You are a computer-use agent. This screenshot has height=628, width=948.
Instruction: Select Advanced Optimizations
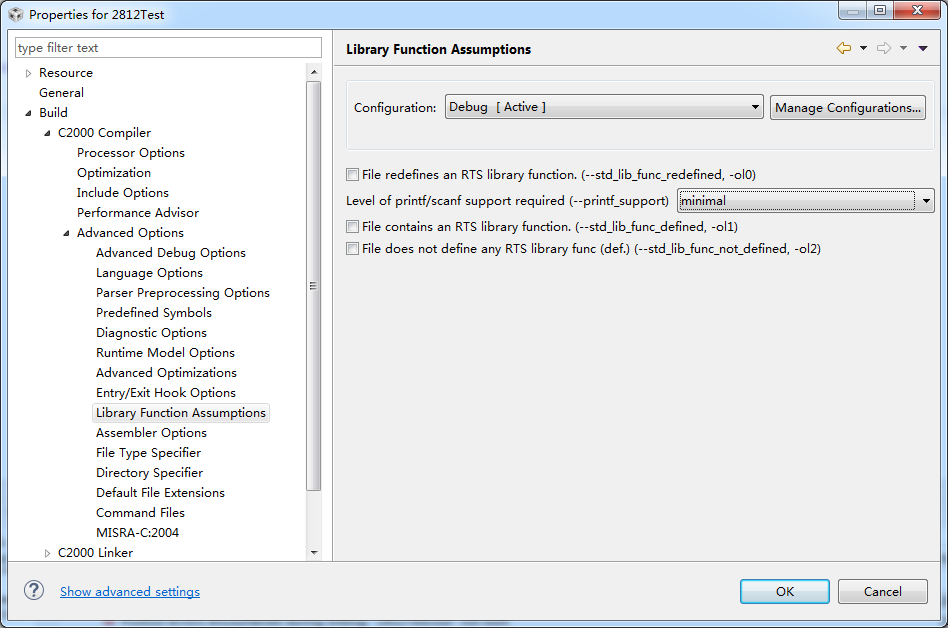click(x=166, y=372)
